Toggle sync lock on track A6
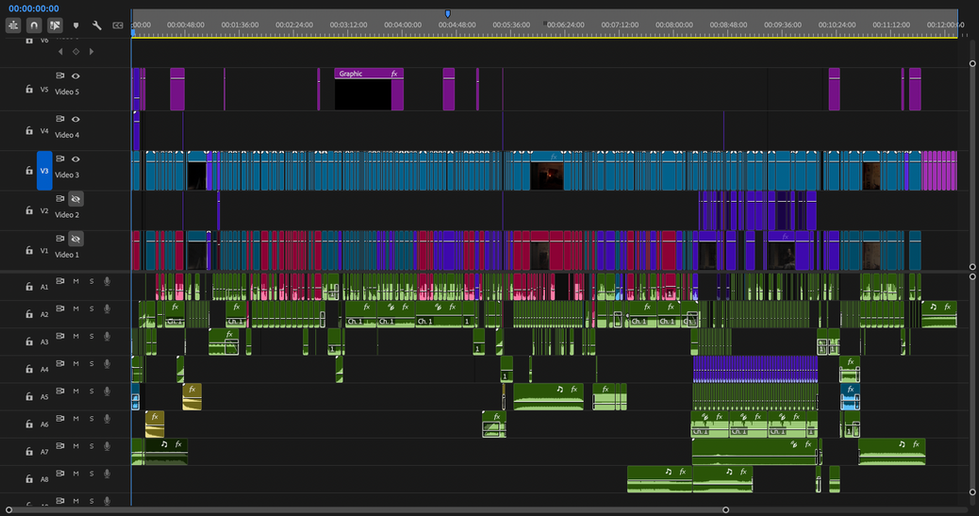The image size is (979, 516). pos(60,419)
